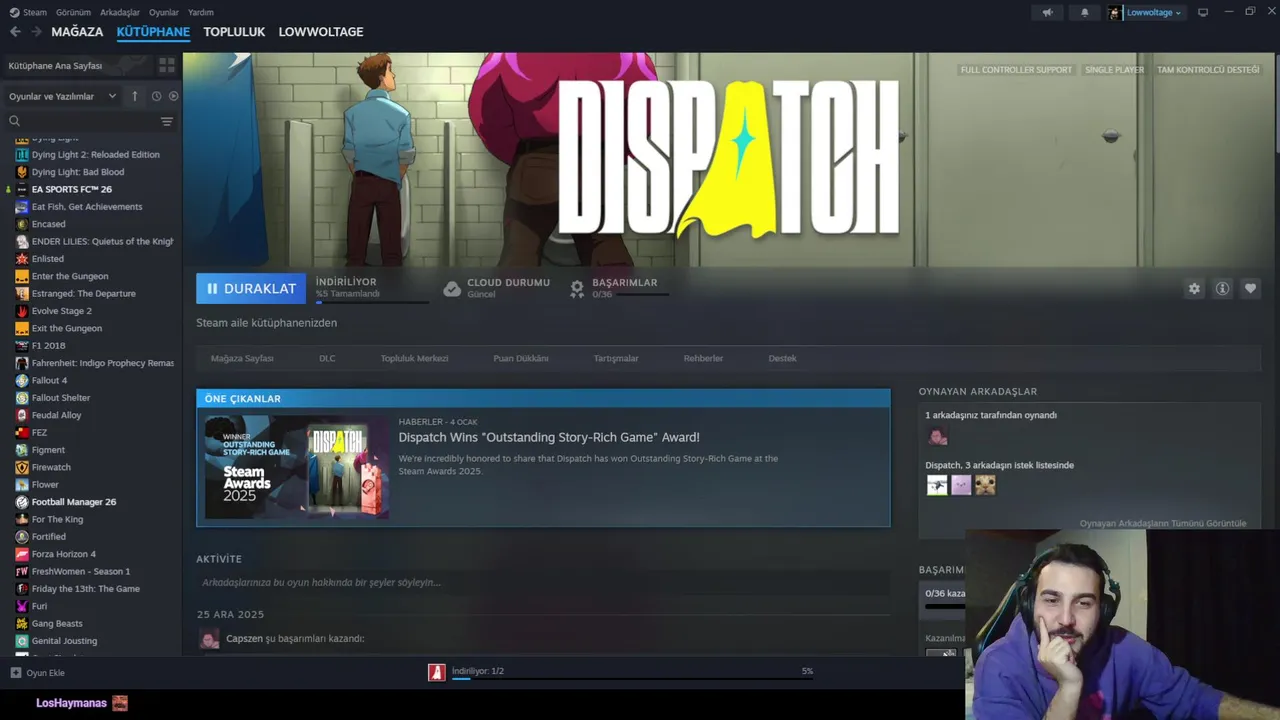This screenshot has width=1280, height=720.
Task: Select Friday the 13th: The Game
Action: [x=86, y=589]
